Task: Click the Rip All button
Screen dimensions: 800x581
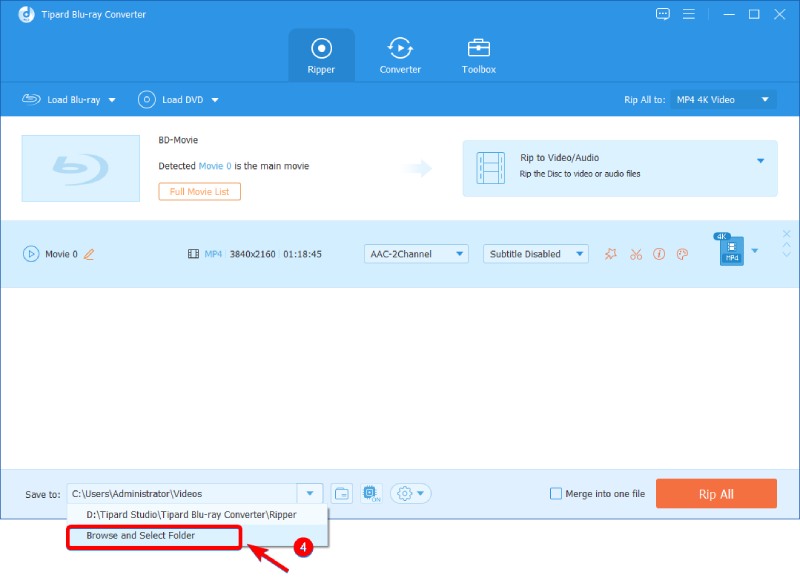Action: pos(716,494)
